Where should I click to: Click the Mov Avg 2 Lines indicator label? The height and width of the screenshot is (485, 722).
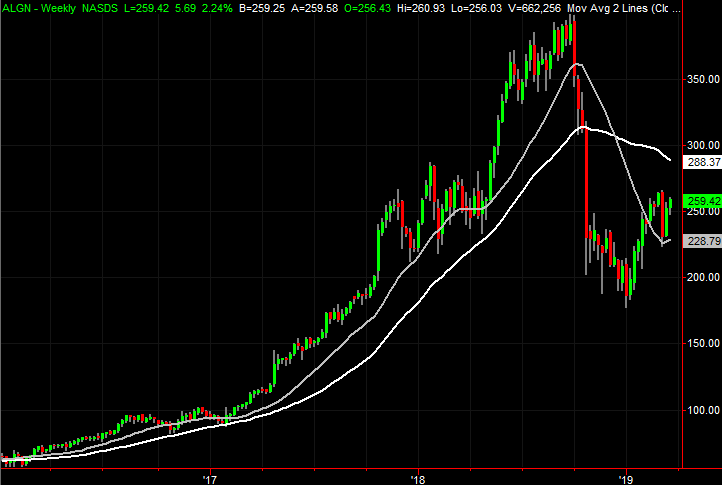pos(623,8)
